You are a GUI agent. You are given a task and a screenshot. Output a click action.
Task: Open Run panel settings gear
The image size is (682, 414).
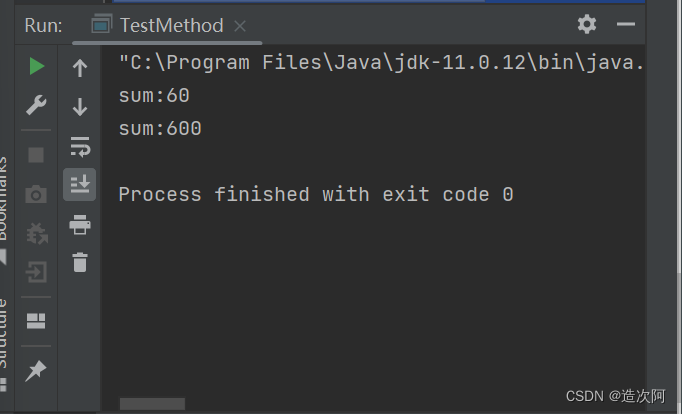click(587, 24)
